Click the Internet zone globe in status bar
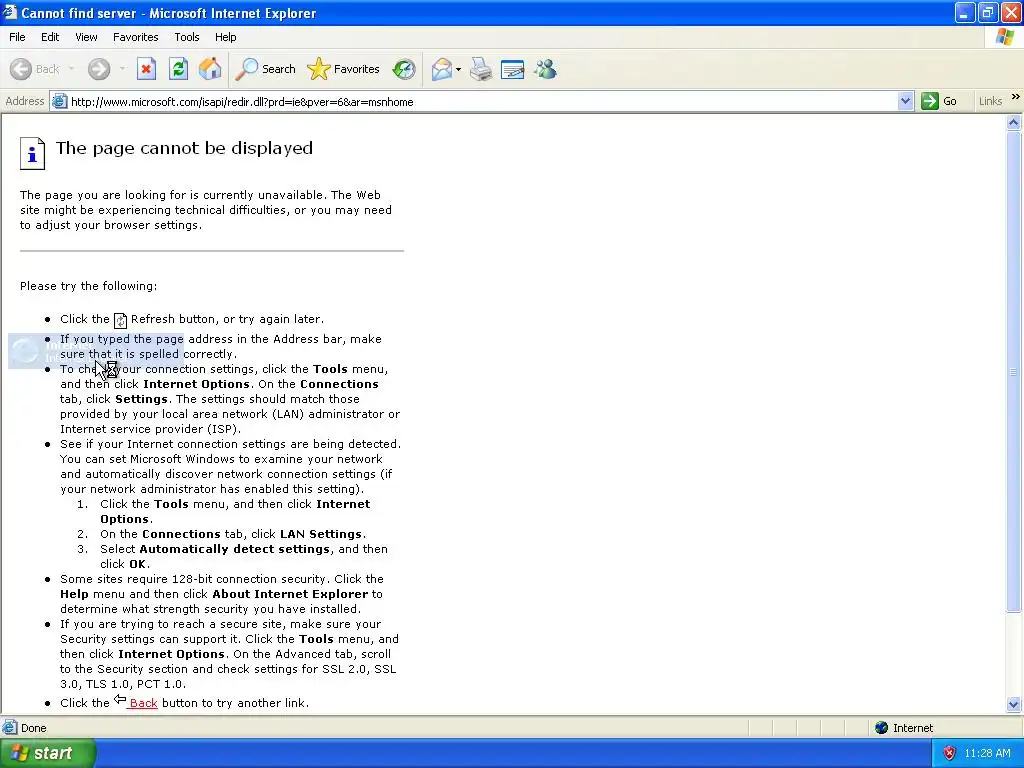 [882, 728]
